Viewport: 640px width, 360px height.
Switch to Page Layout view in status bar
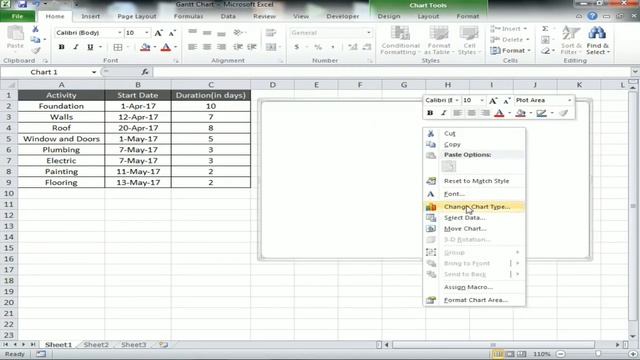(x=509, y=354)
